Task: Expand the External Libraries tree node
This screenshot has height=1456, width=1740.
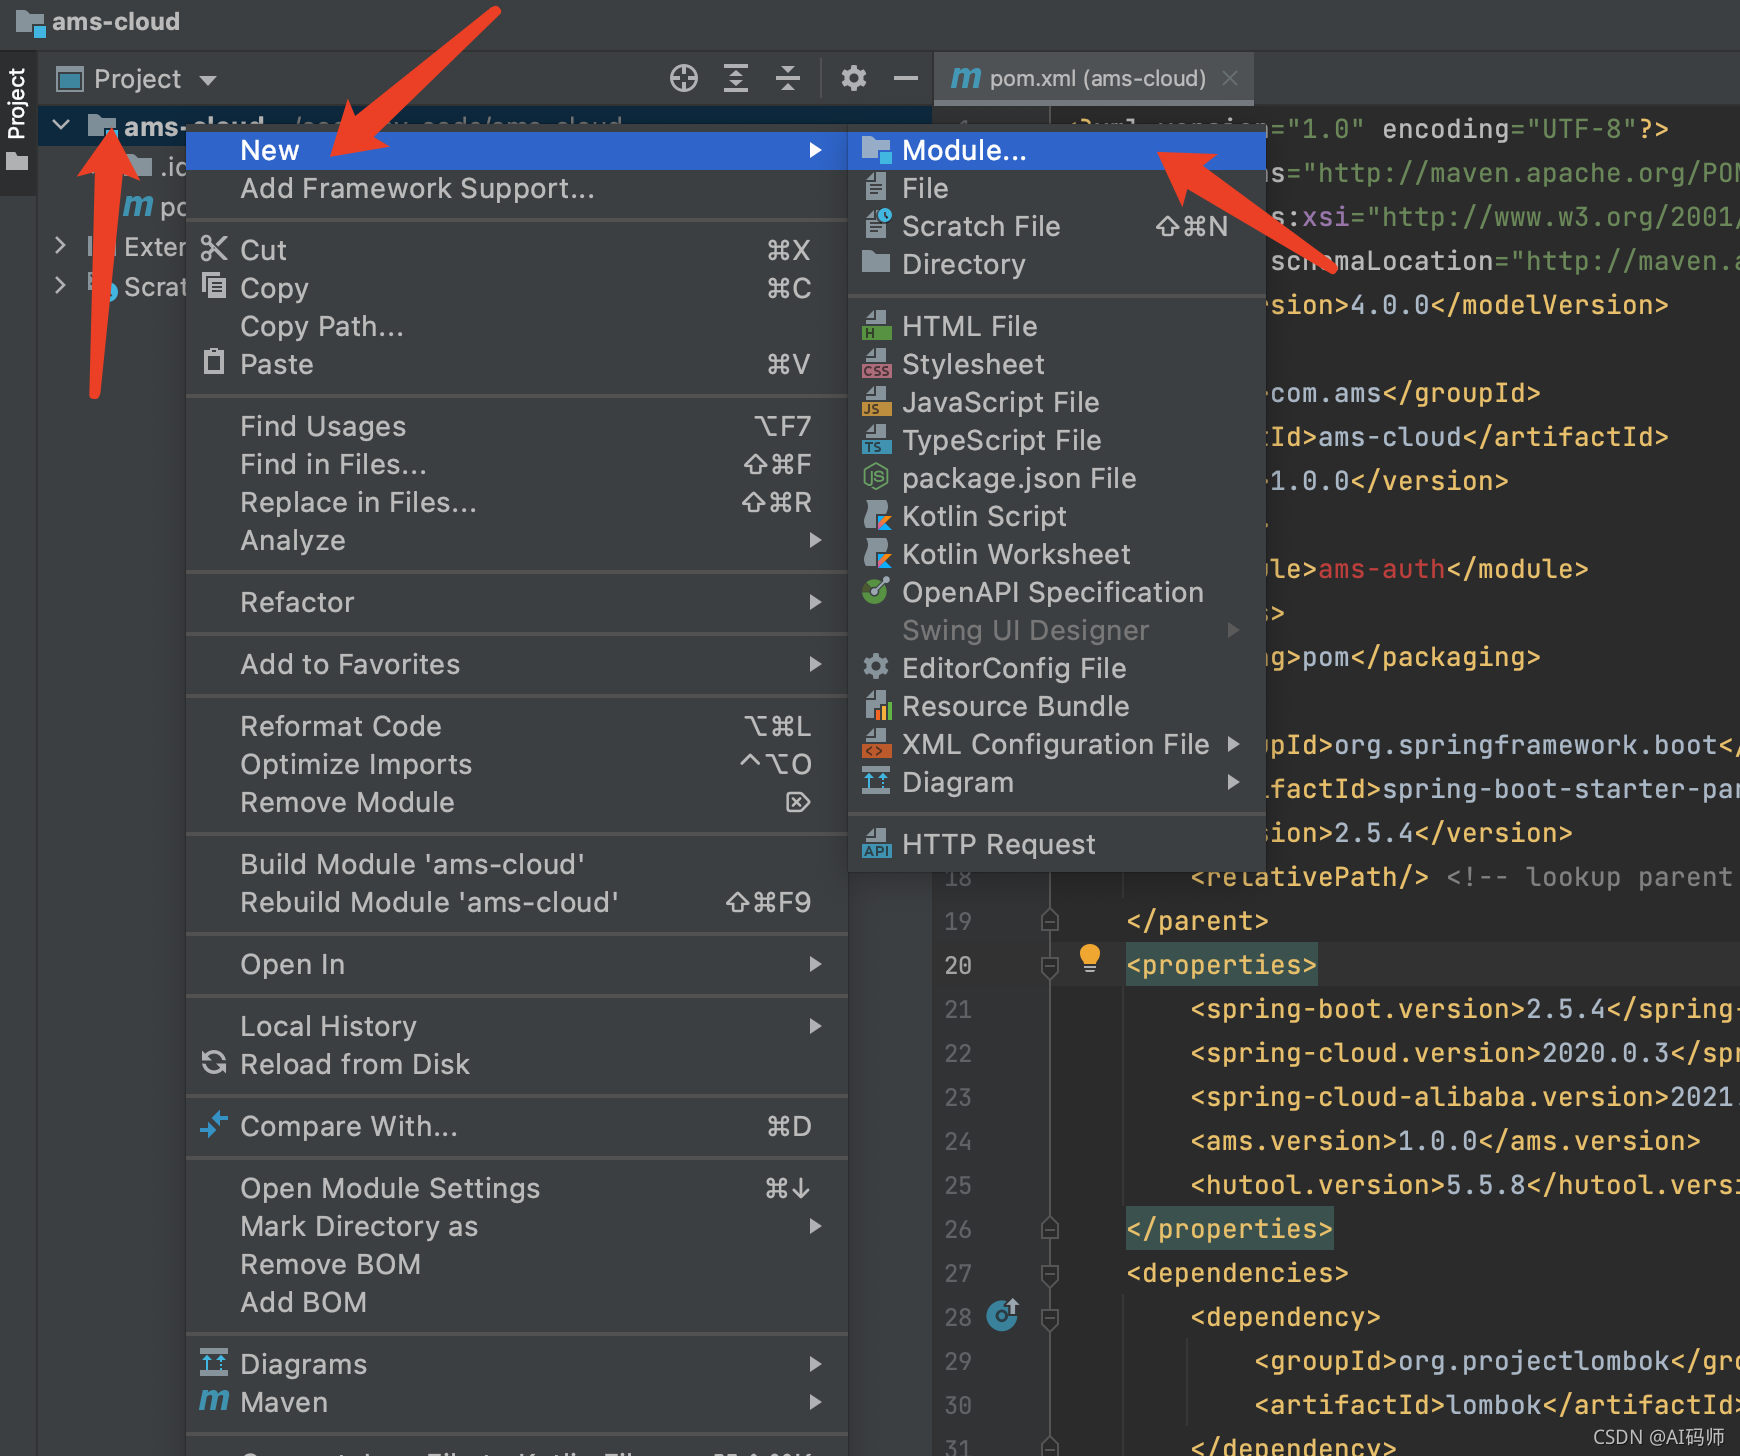Action: [61, 245]
